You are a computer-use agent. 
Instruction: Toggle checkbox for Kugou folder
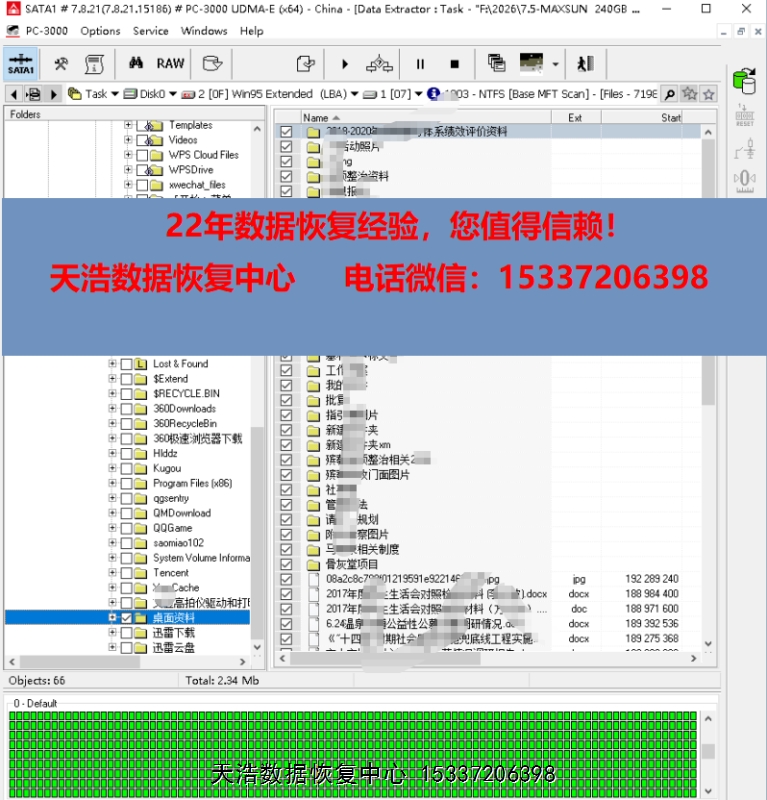pyautogui.click(x=126, y=468)
